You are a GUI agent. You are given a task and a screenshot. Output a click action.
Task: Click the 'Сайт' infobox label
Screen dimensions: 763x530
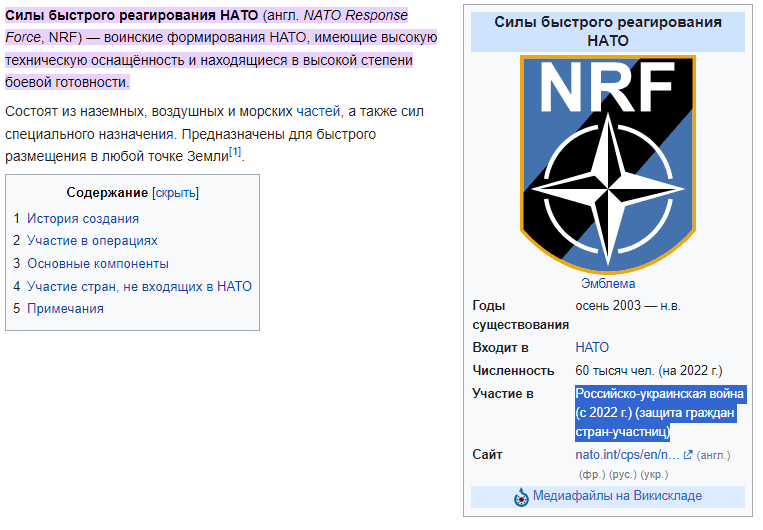pos(487,455)
